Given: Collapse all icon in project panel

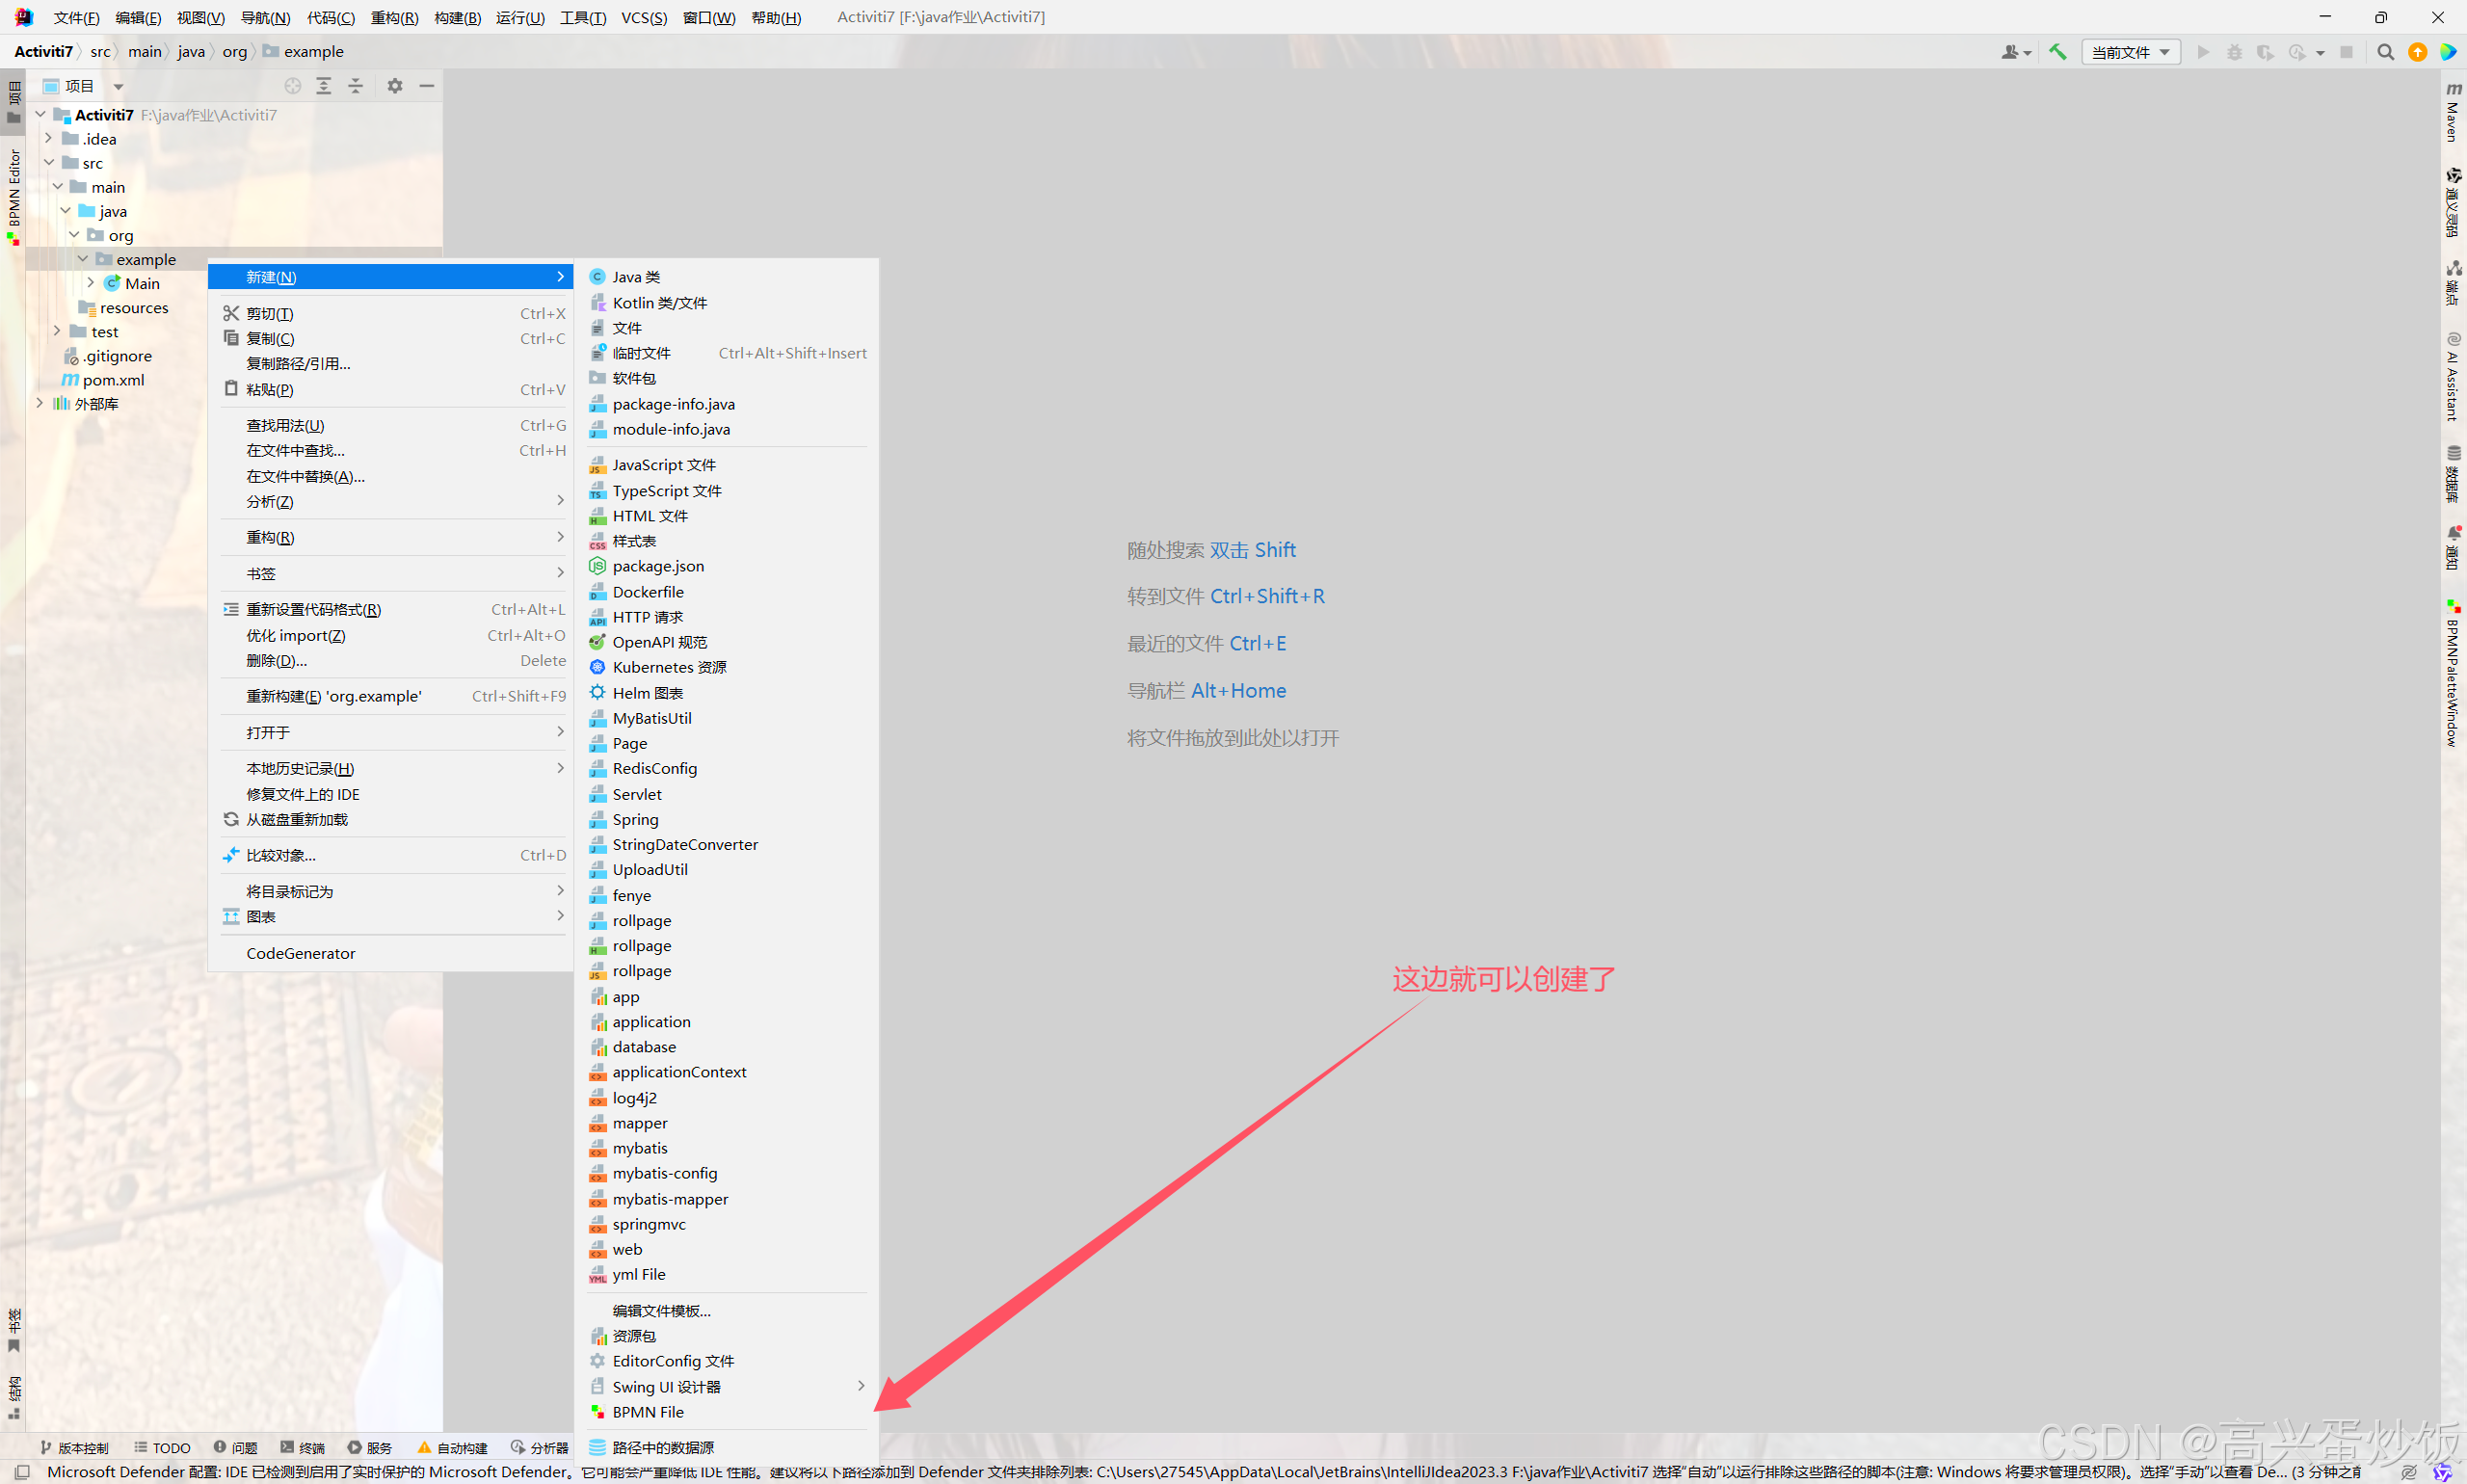Looking at the screenshot, I should pyautogui.click(x=355, y=86).
